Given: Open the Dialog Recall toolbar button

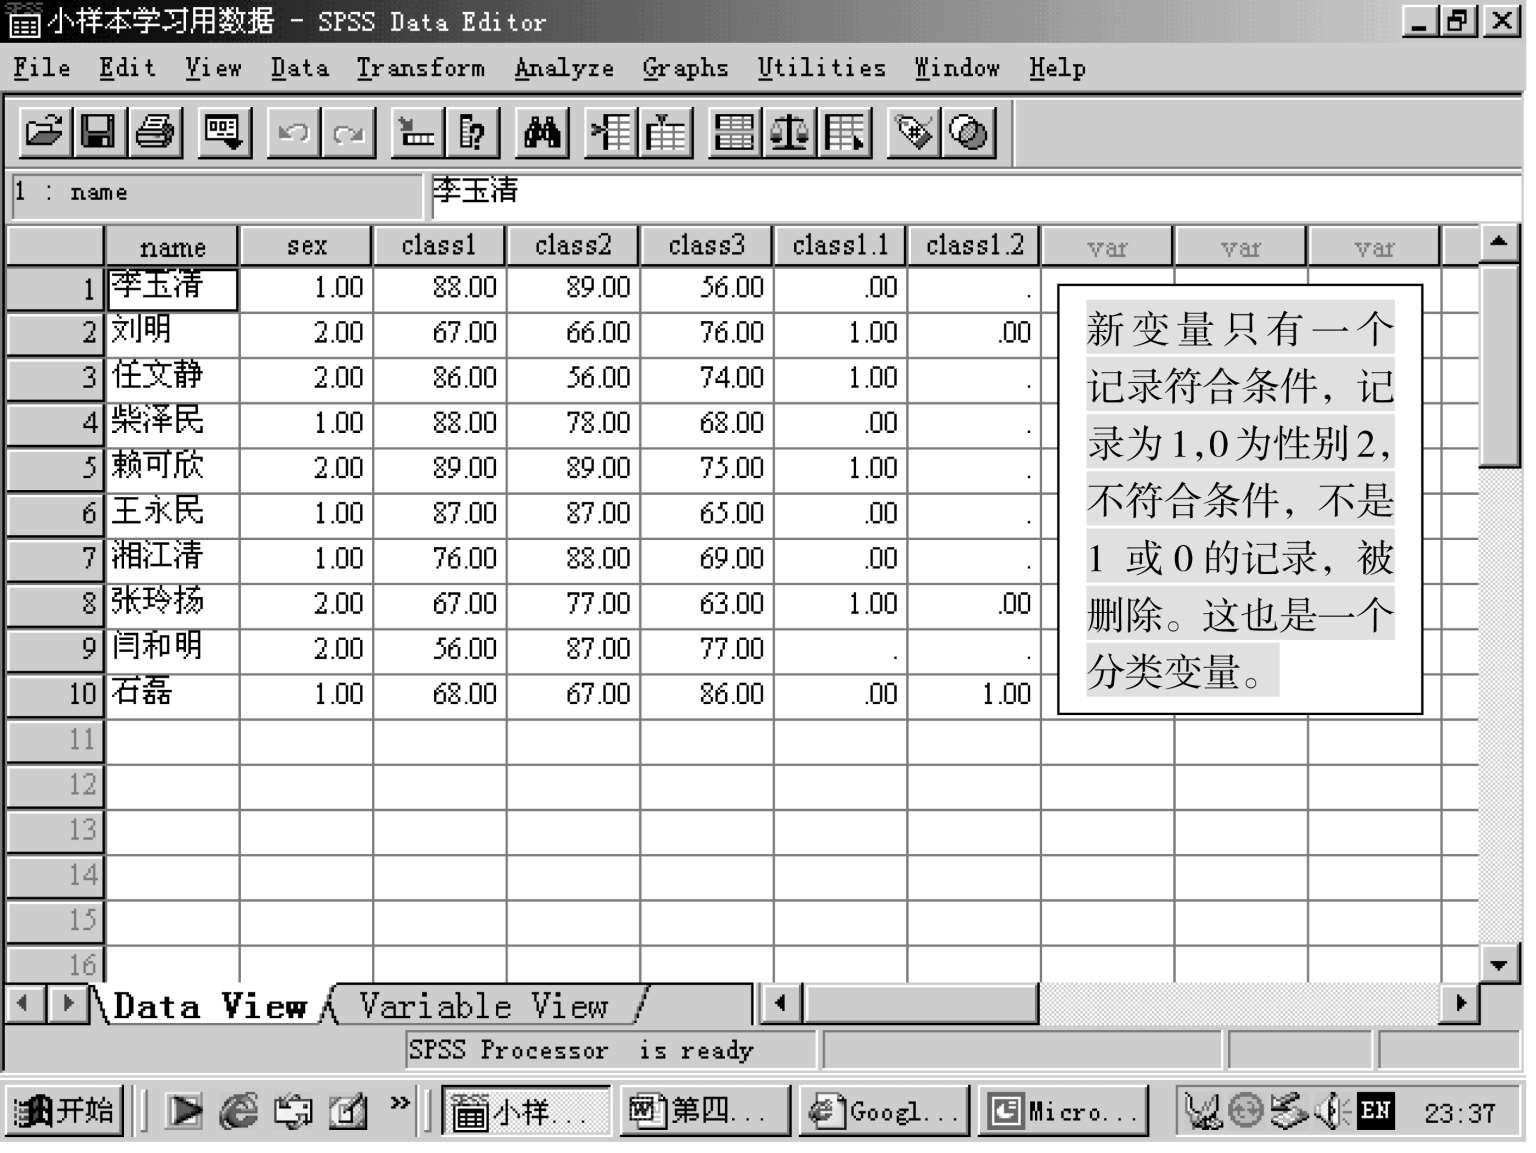Looking at the screenshot, I should click(x=223, y=132).
